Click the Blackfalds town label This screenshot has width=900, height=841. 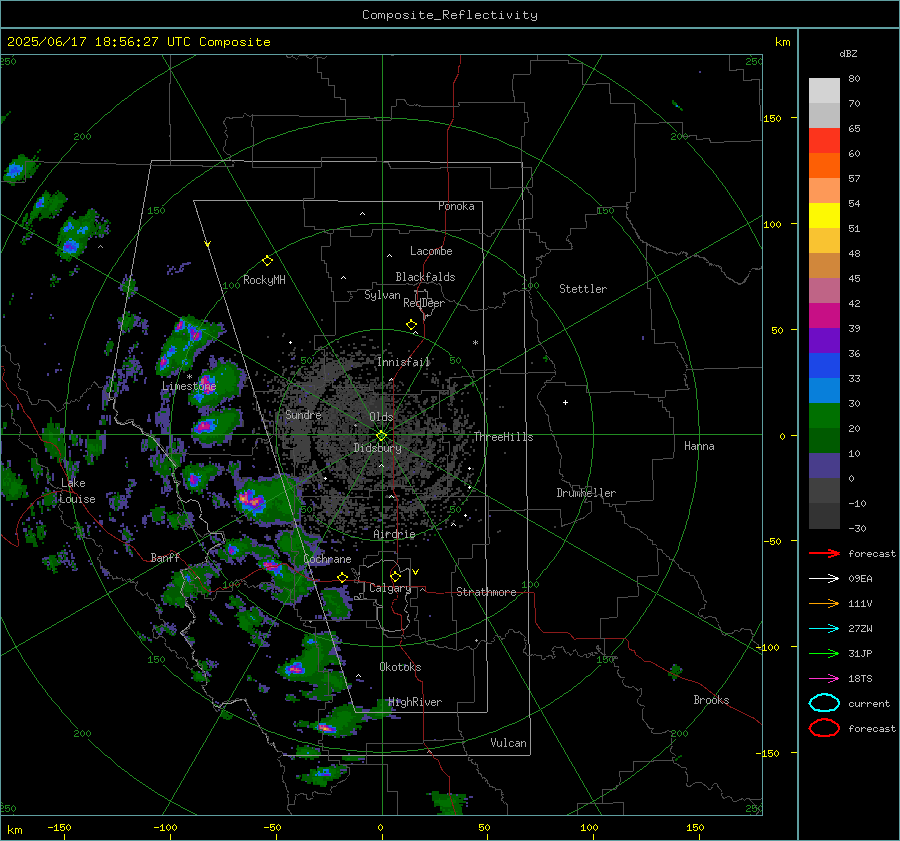point(425,277)
